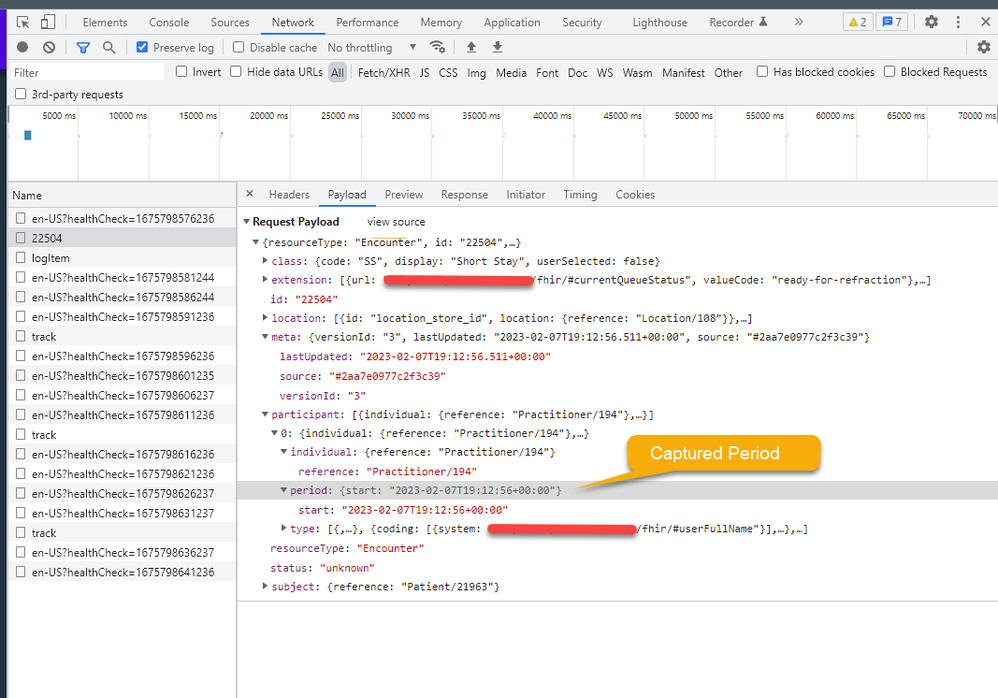Toggle the network filter funnel icon

point(83,47)
